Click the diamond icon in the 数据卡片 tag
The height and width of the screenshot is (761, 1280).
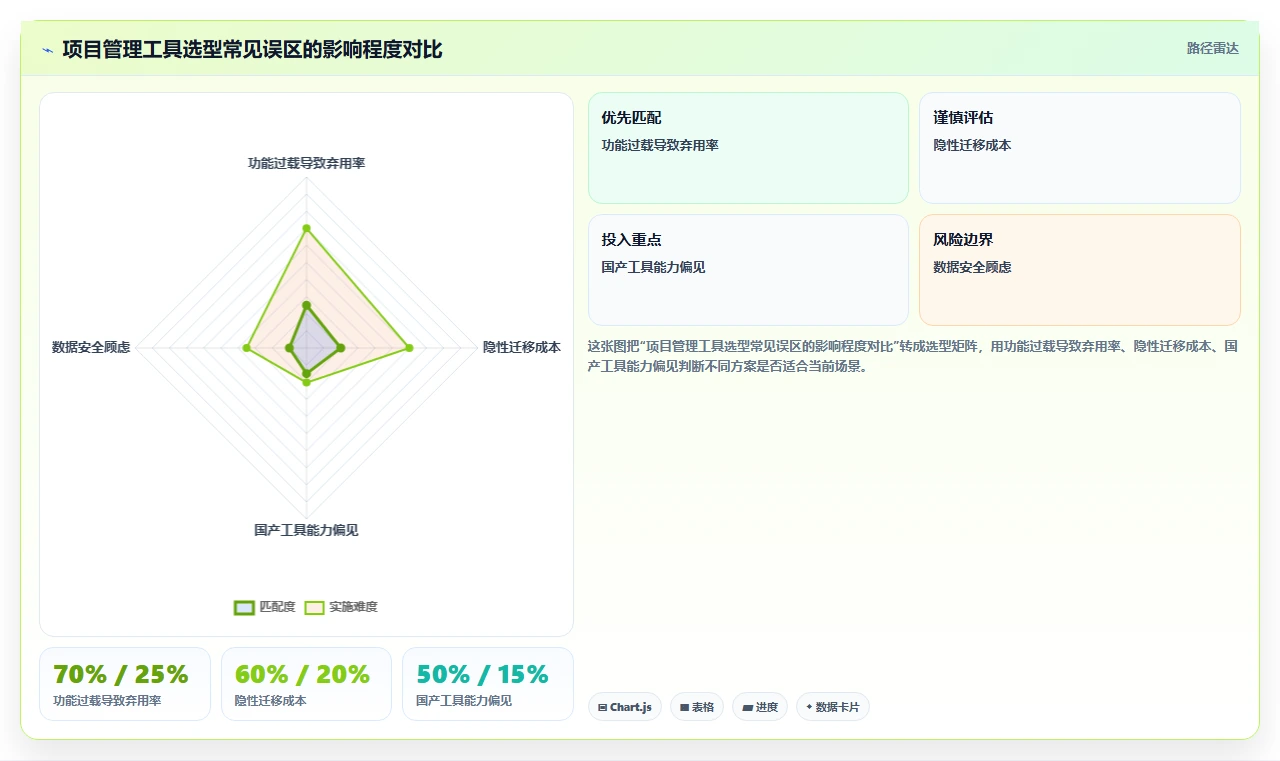point(809,707)
